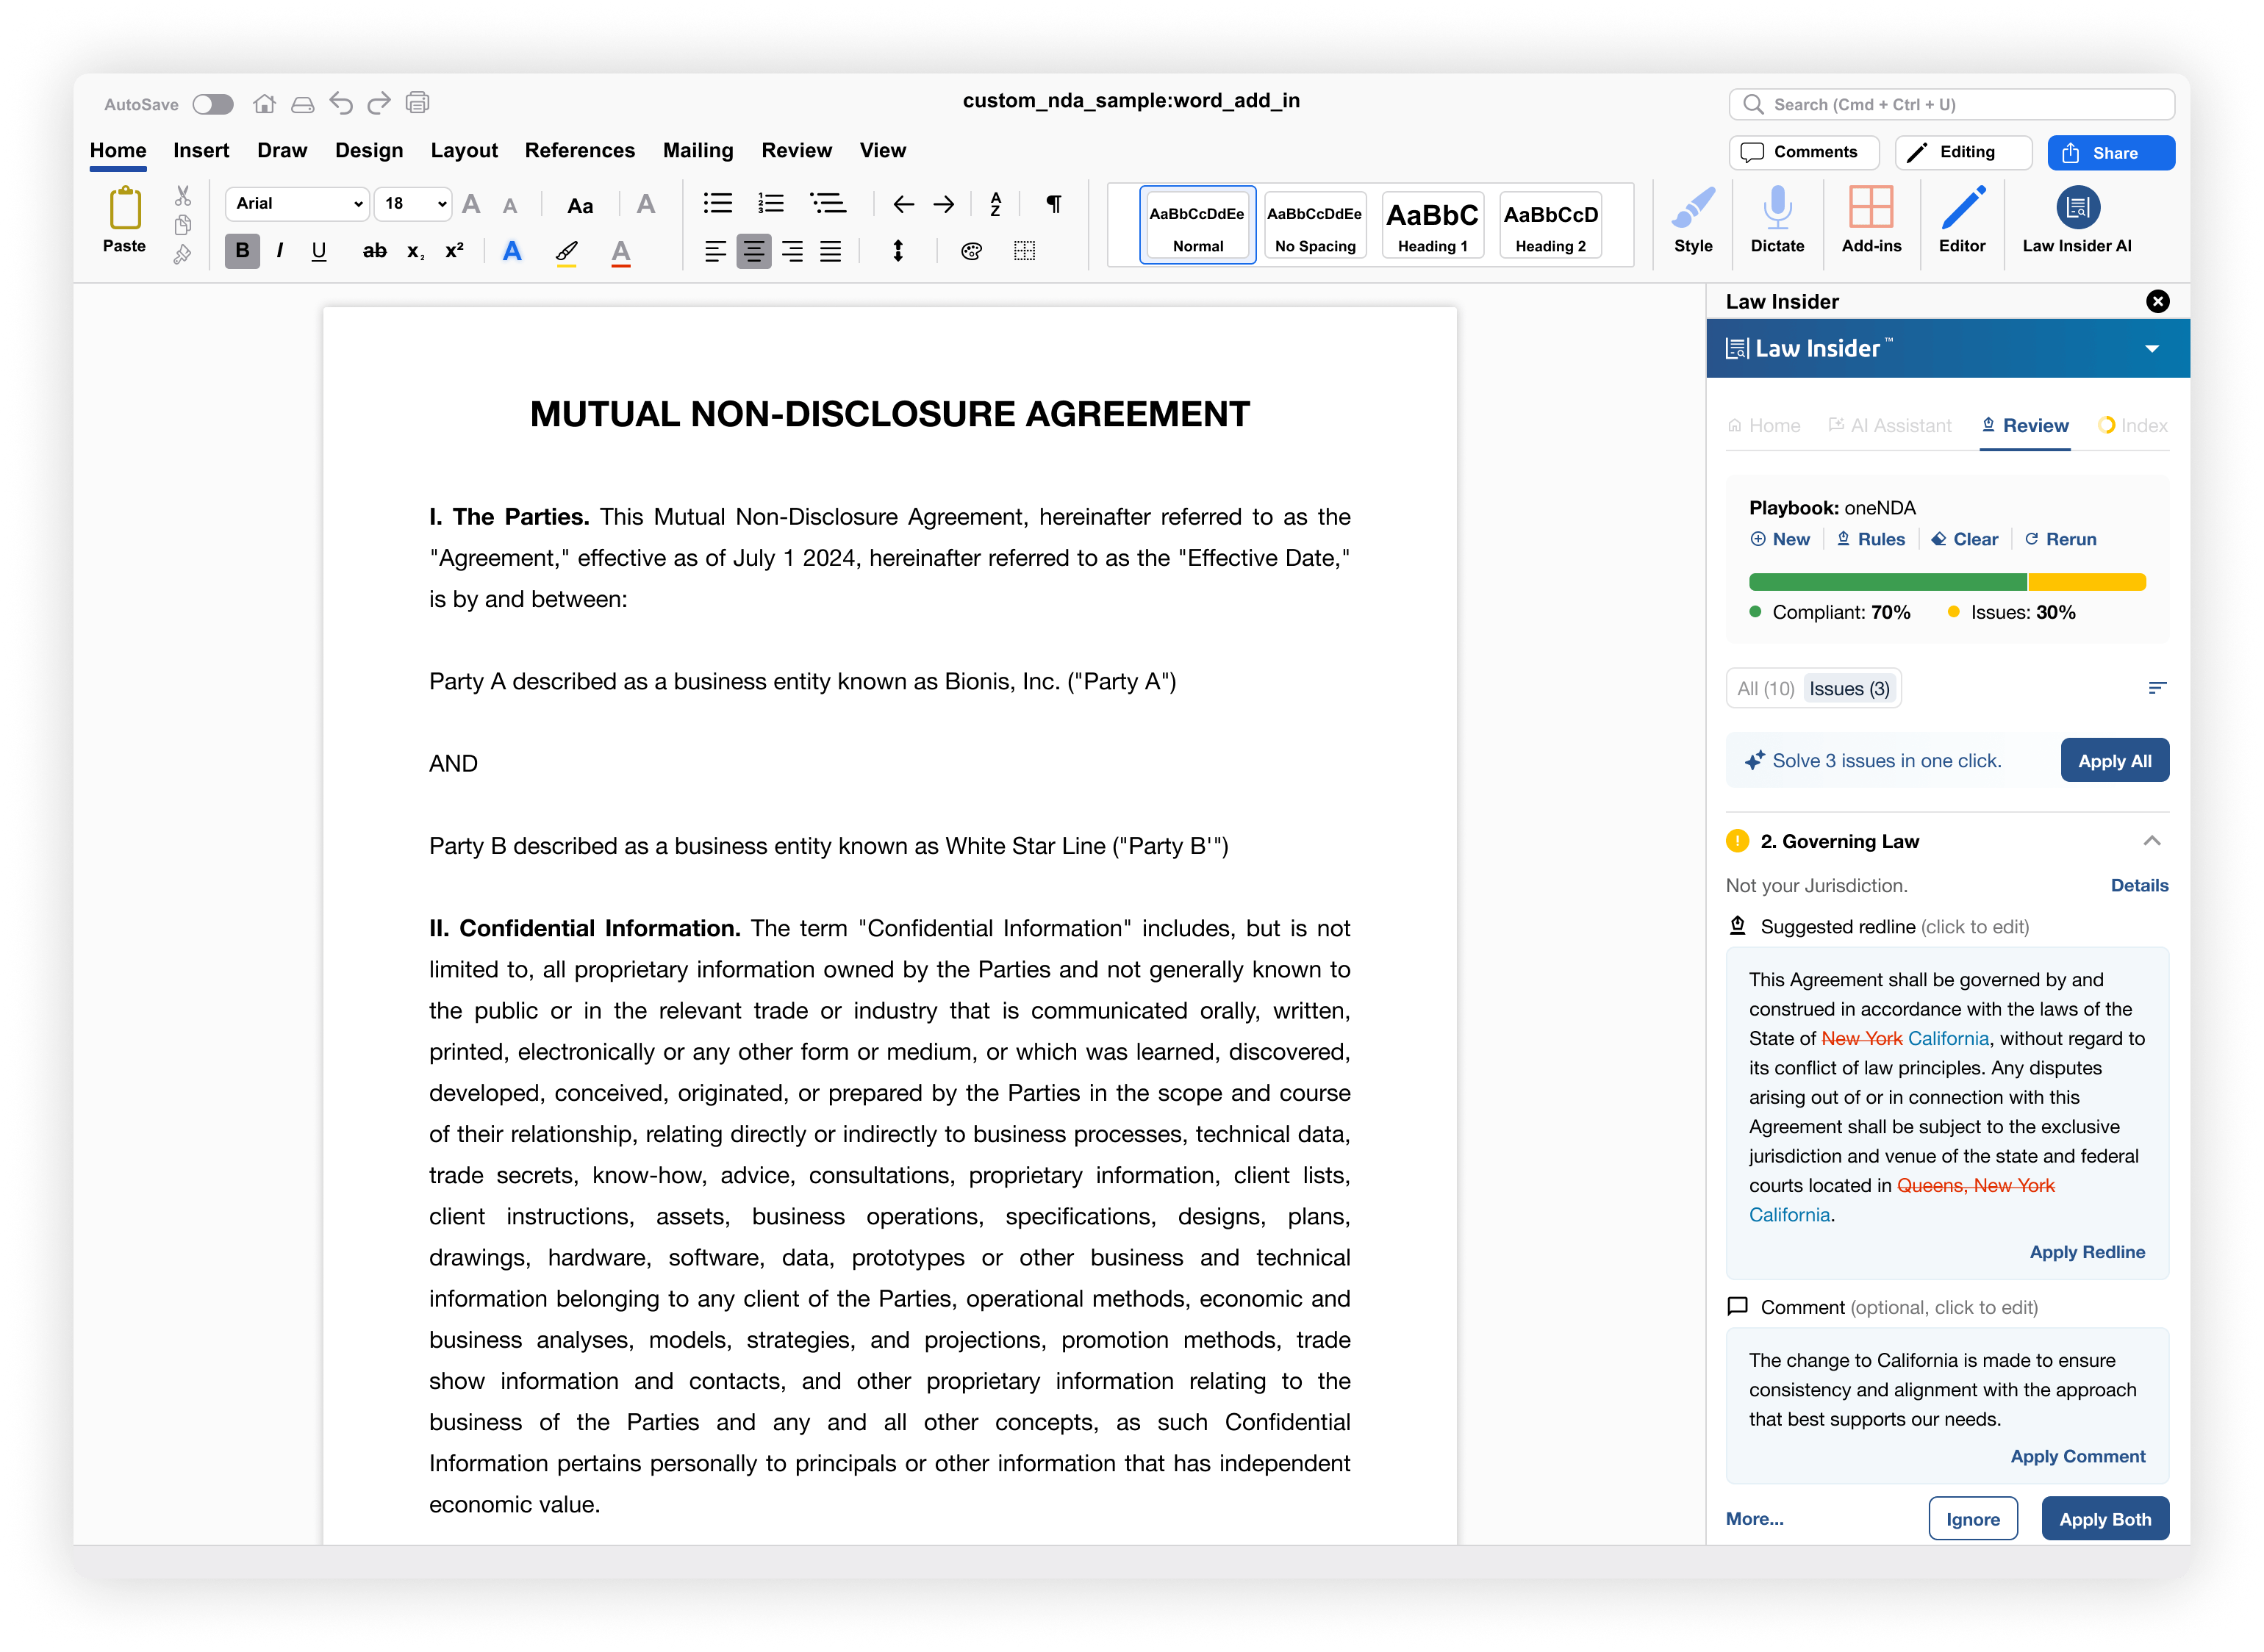Toggle justify alignment
The image size is (2264, 1652).
(831, 251)
